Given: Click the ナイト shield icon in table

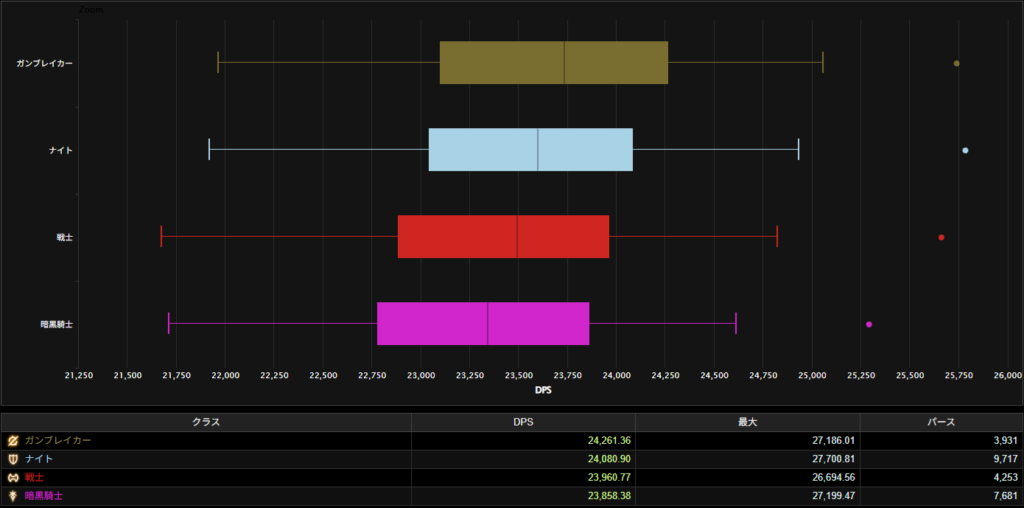Looking at the screenshot, I should pos(13,459).
